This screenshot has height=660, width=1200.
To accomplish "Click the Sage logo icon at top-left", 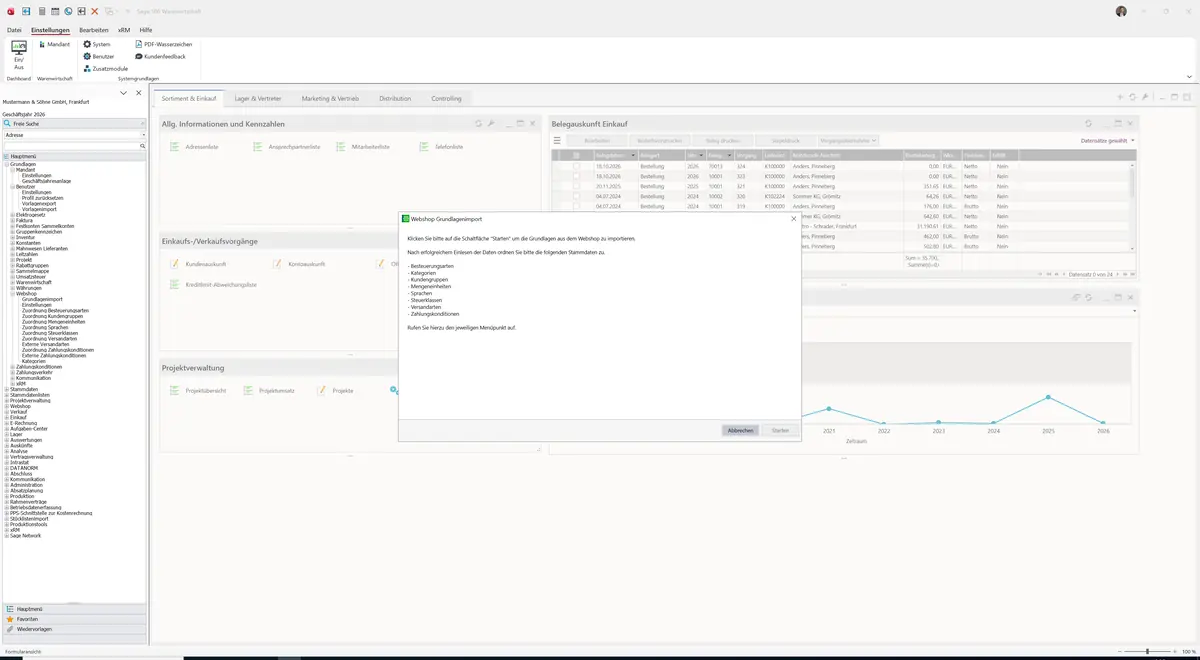I will click(x=9, y=11).
